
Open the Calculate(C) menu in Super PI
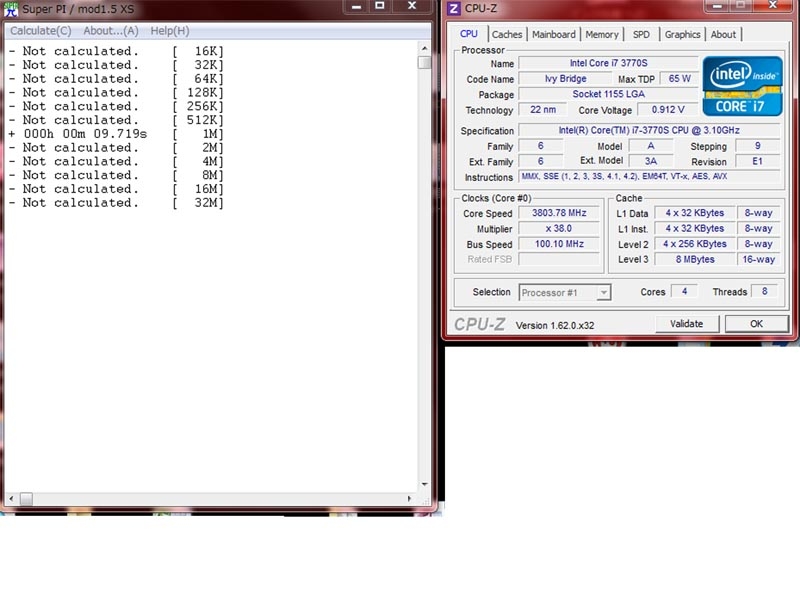(41, 31)
